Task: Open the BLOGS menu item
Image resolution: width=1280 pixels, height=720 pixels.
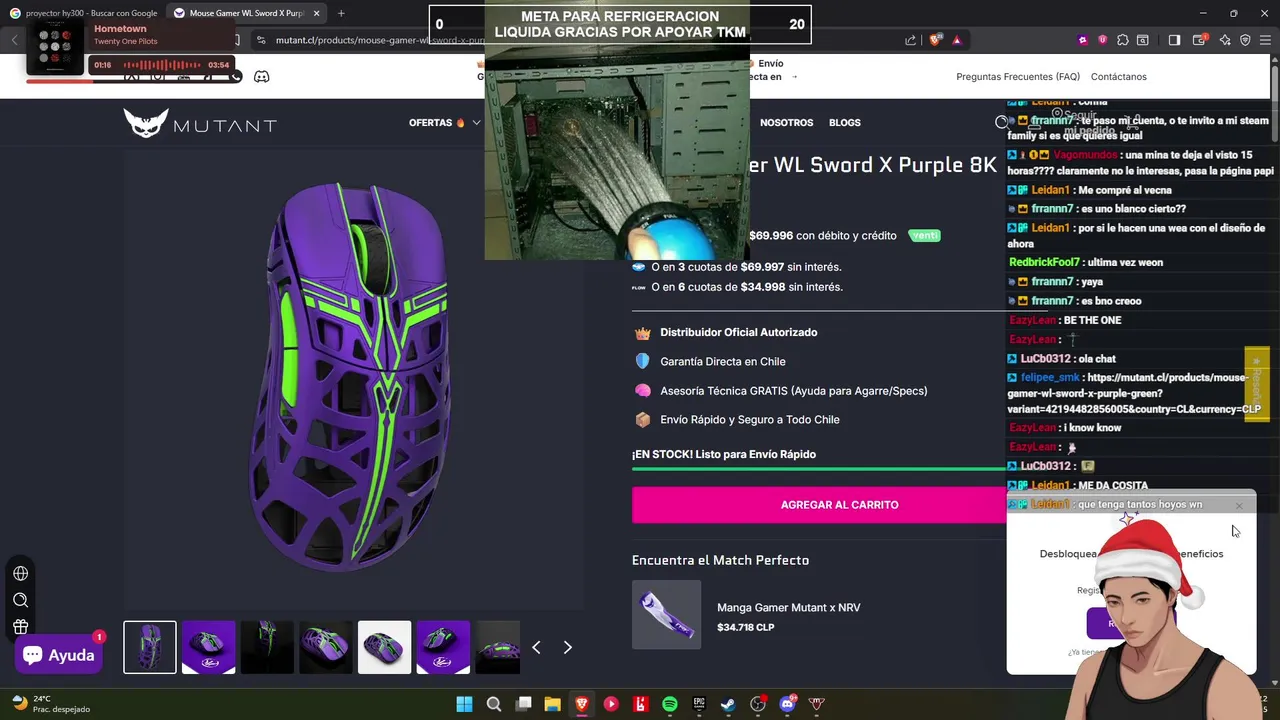Action: pyautogui.click(x=844, y=123)
